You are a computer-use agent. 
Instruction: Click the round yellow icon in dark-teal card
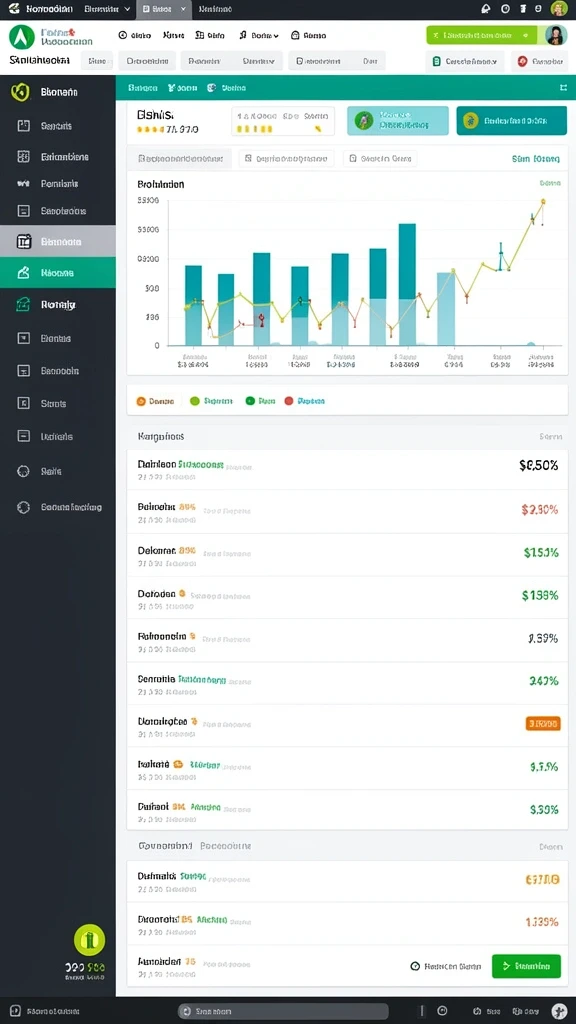pos(470,120)
